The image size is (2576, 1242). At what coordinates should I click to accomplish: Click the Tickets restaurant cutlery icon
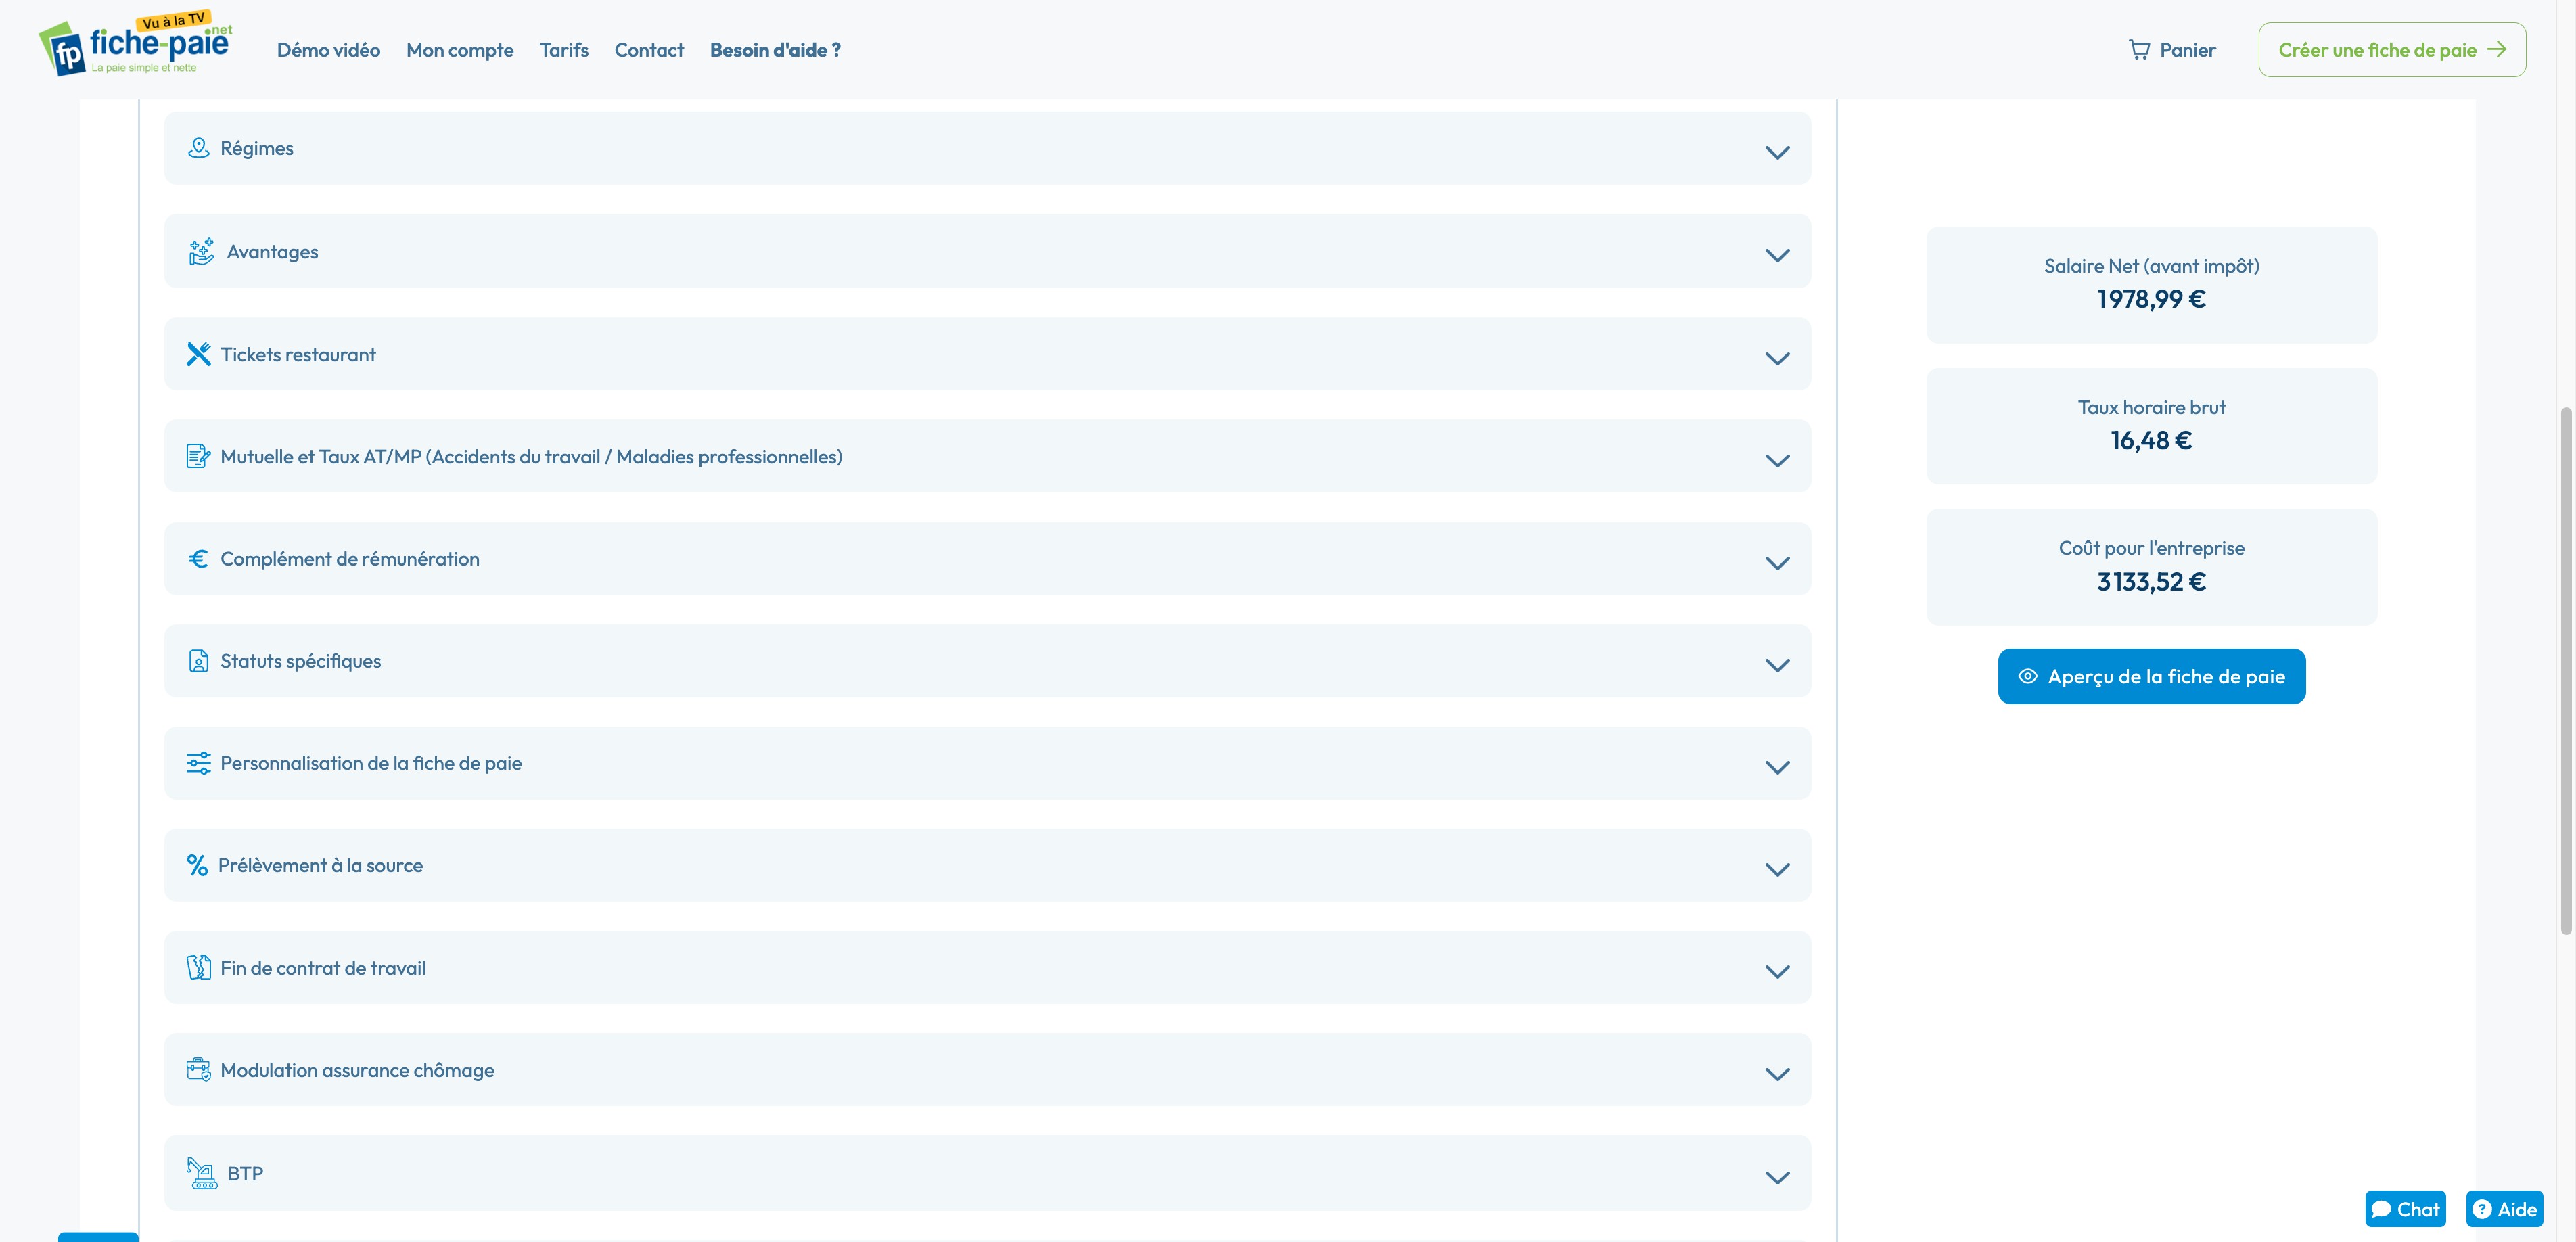[x=198, y=354]
